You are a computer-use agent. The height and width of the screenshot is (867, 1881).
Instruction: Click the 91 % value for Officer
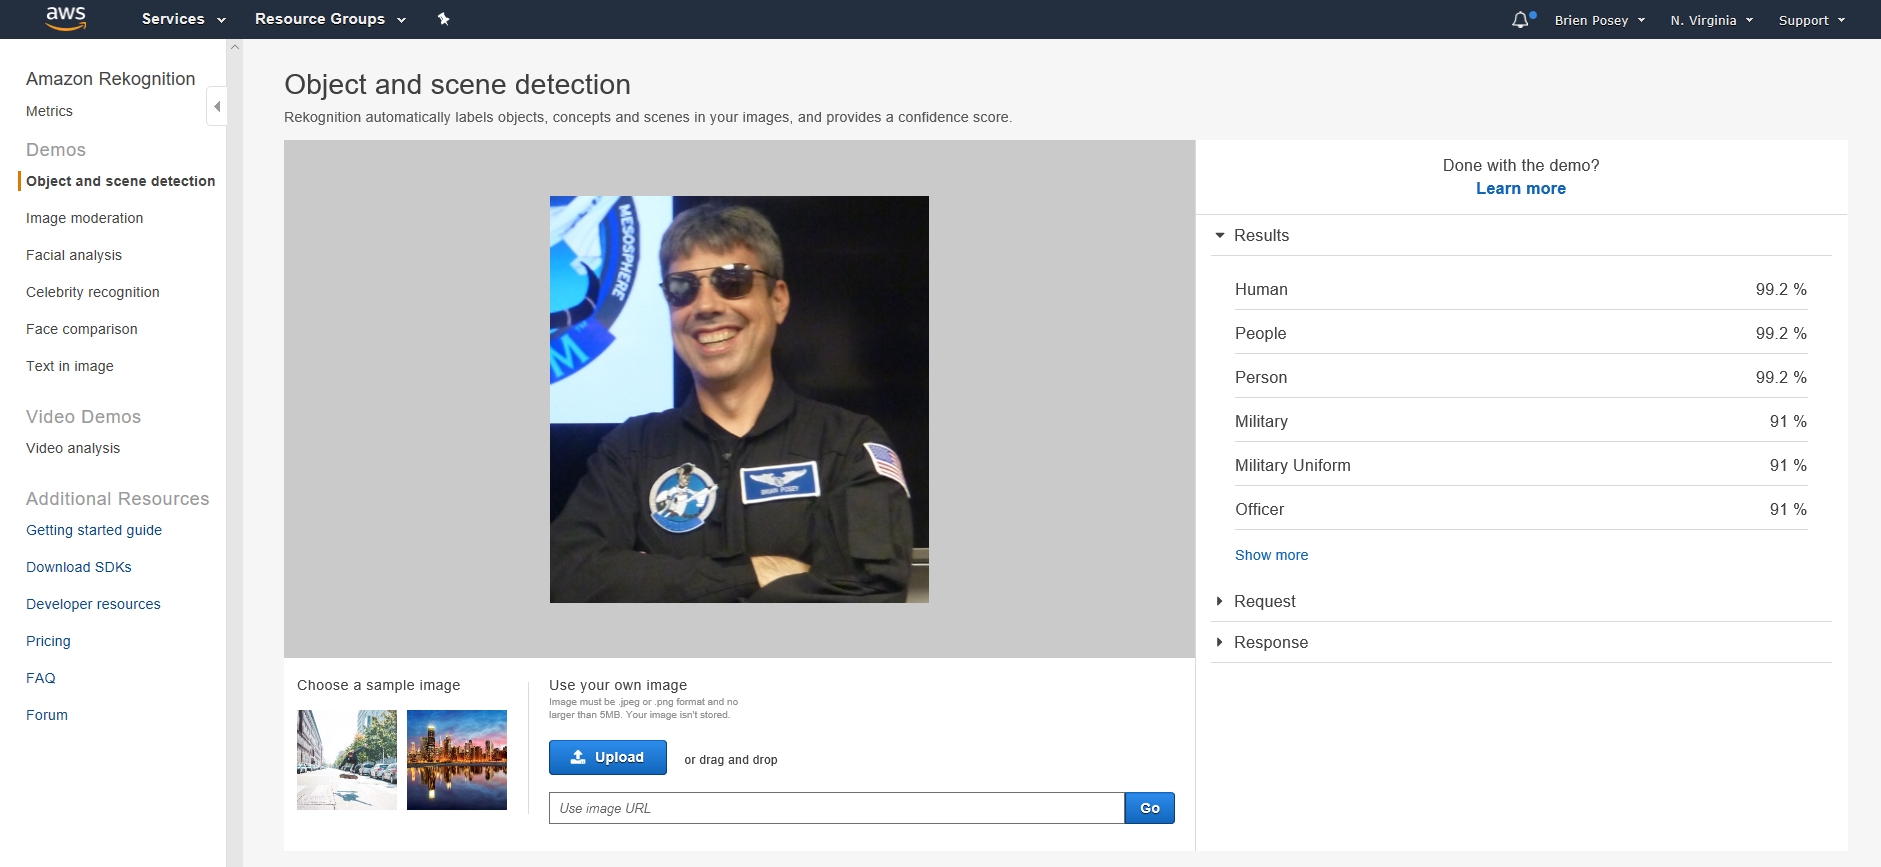click(1788, 509)
